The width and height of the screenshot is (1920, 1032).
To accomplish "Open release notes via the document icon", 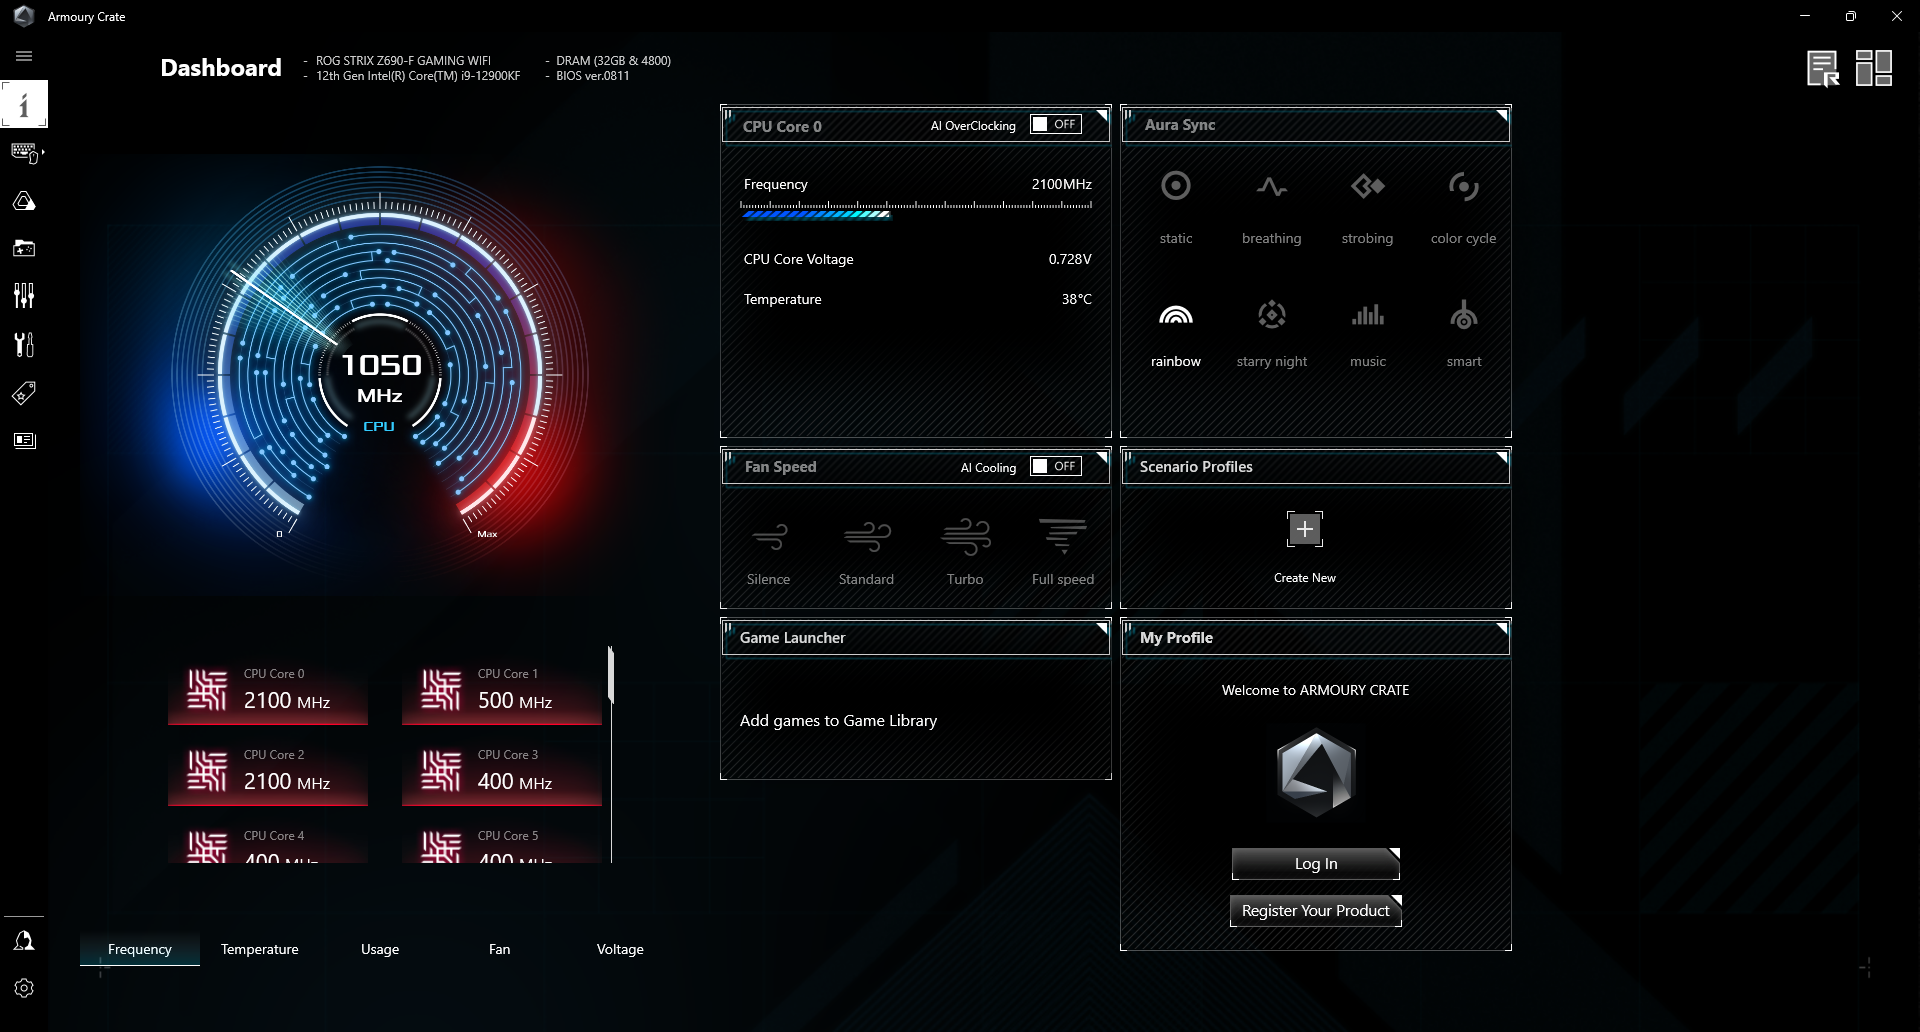I will [x=1823, y=68].
